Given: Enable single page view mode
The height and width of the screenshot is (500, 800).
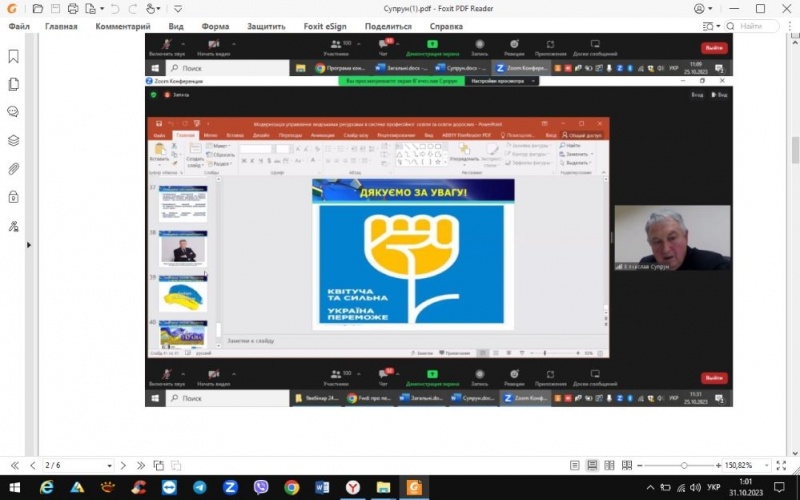Looking at the screenshot, I should tap(575, 465).
